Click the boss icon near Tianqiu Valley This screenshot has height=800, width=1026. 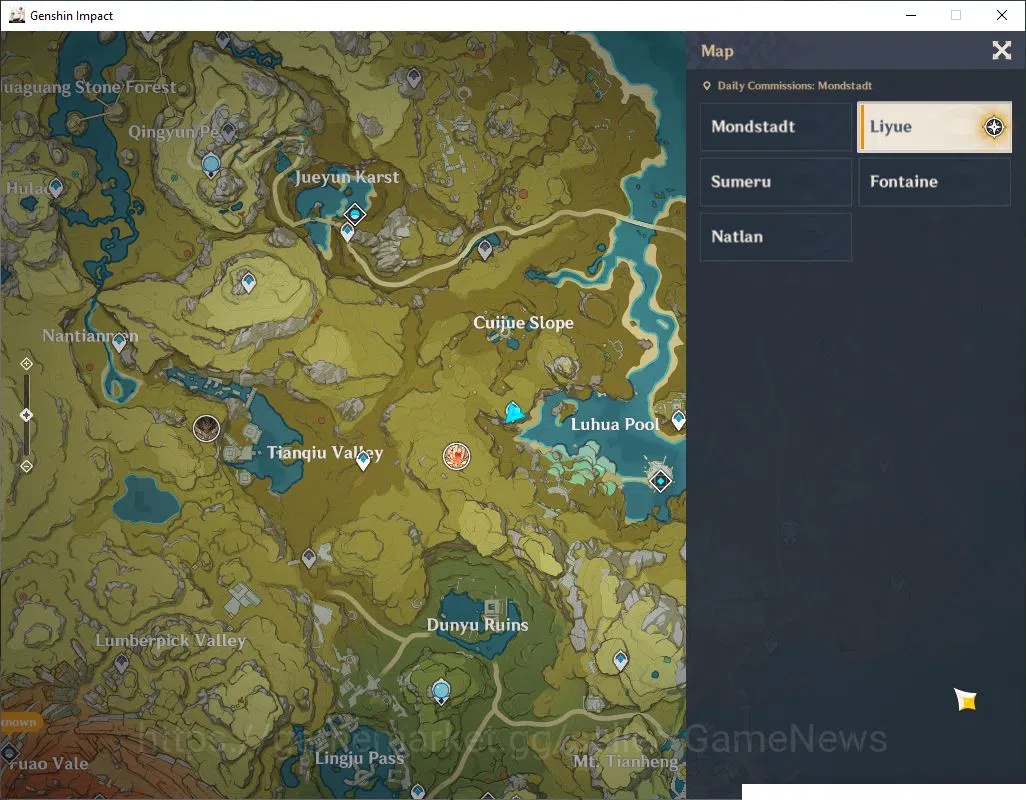click(x=206, y=428)
